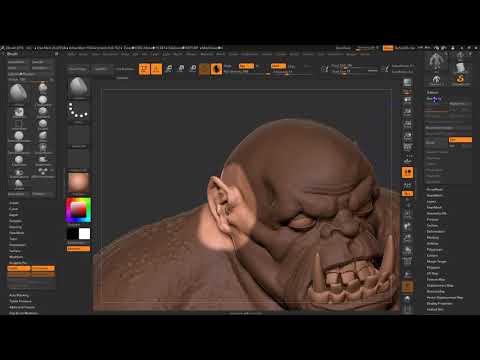The image size is (480, 360).
Task: Select the orc figure tool thumbnail
Action: click(x=436, y=62)
